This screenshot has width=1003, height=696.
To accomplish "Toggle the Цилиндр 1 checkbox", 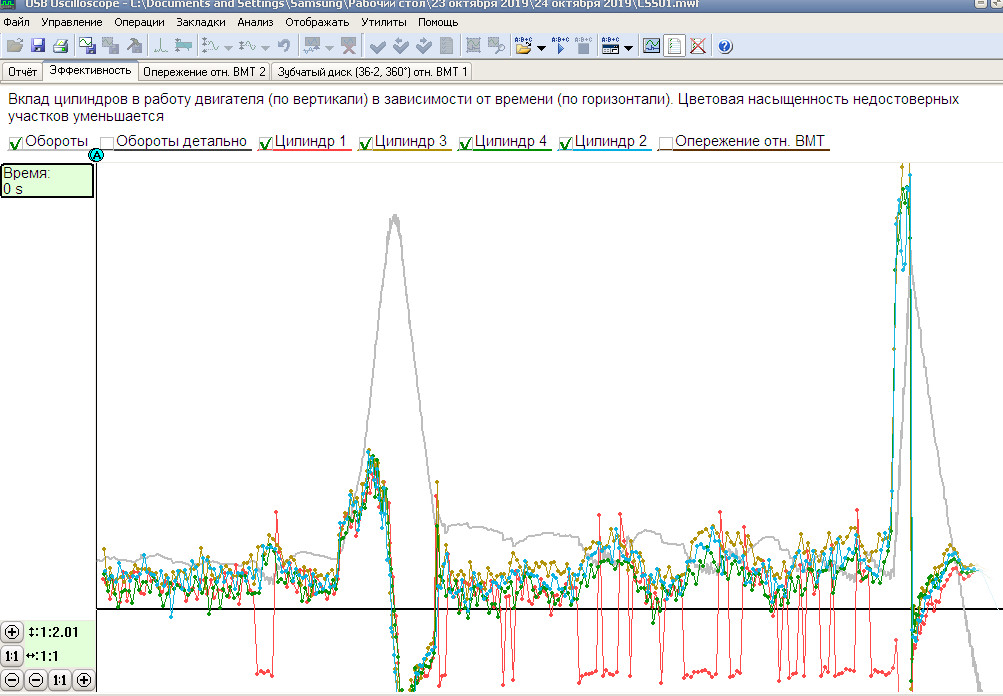I will click(265, 143).
